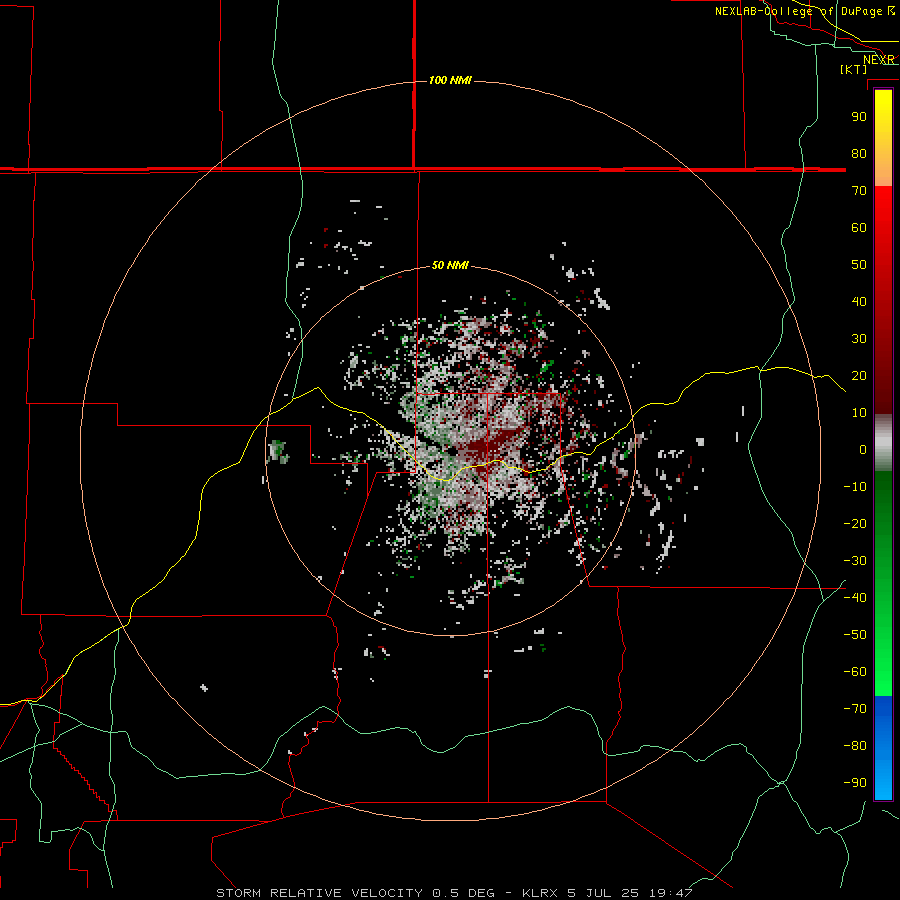Viewport: 900px width, 900px height.
Task: Click the -50 knot scale label
Action: point(855,635)
